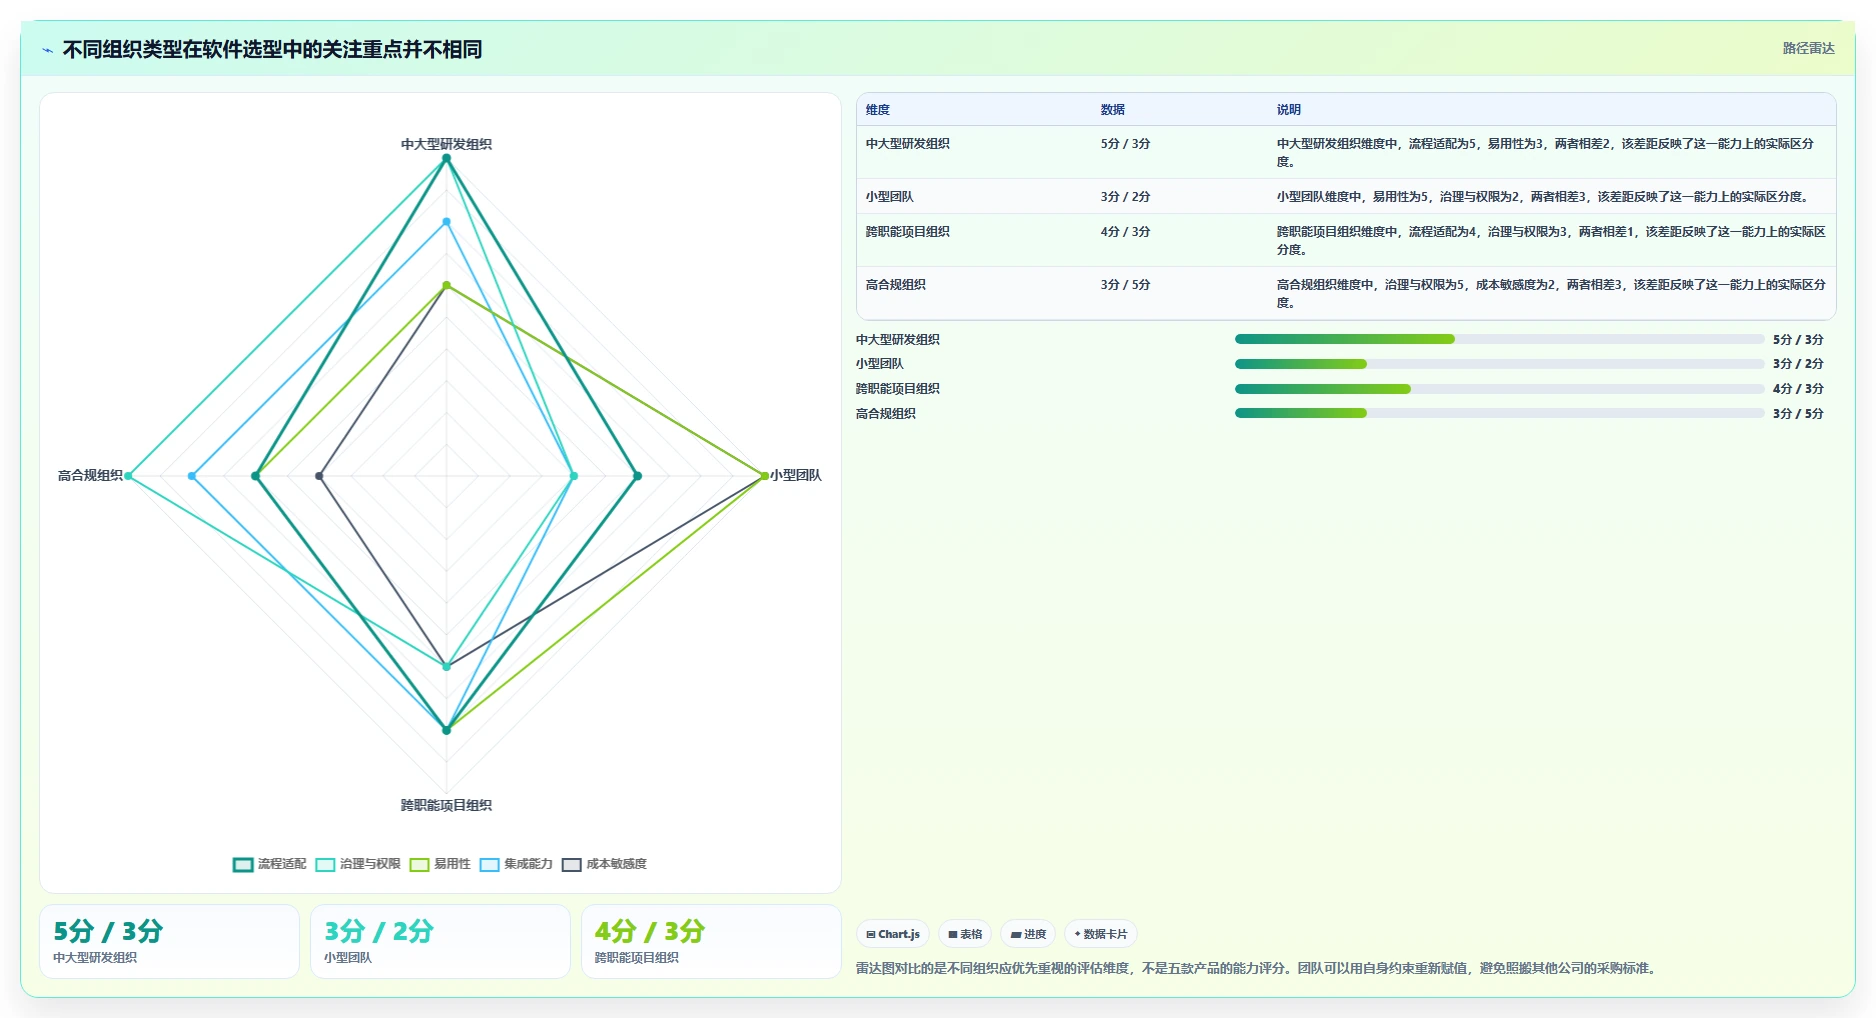Click the Chart.js tag chip
Viewport: 1876px width, 1018px height.
pyautogui.click(x=893, y=934)
